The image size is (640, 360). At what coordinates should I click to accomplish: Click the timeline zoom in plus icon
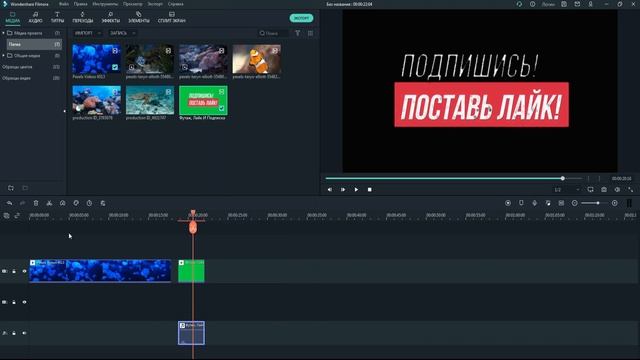click(615, 203)
